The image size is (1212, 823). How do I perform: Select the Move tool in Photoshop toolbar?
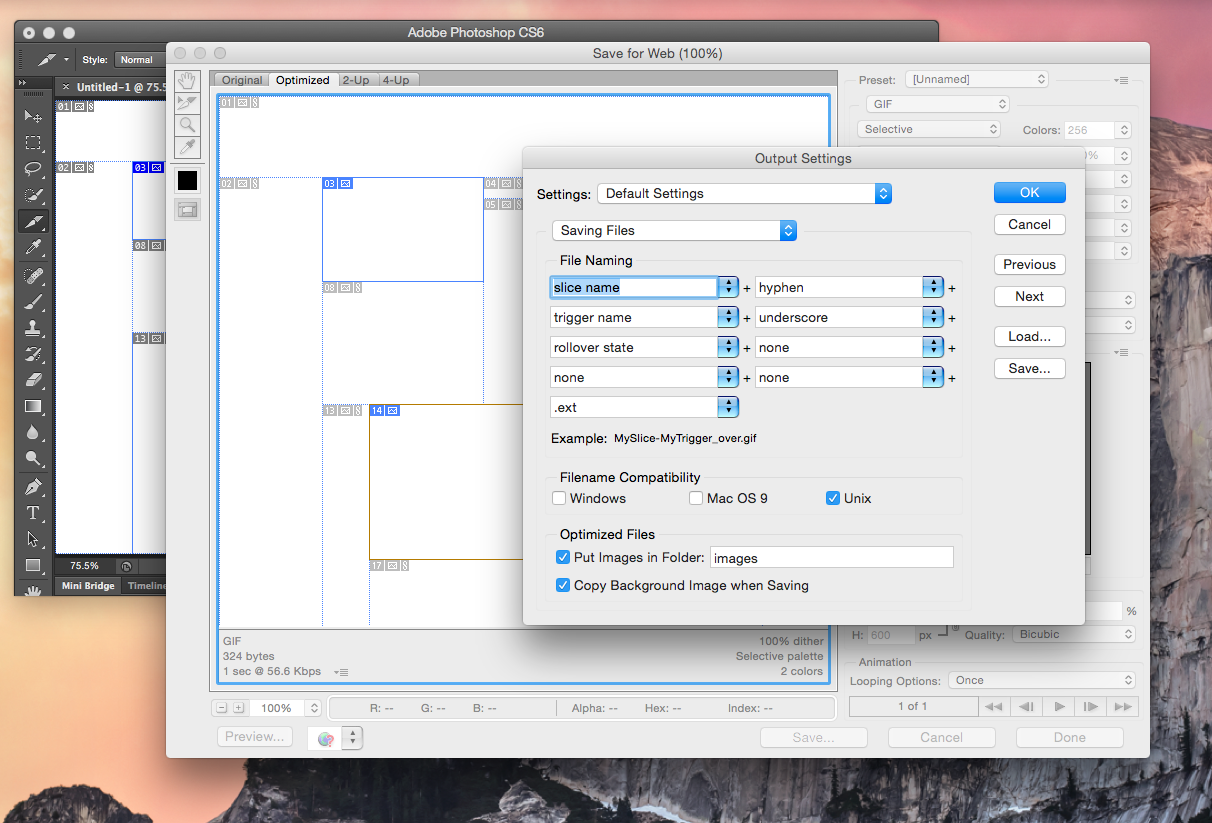pyautogui.click(x=33, y=117)
